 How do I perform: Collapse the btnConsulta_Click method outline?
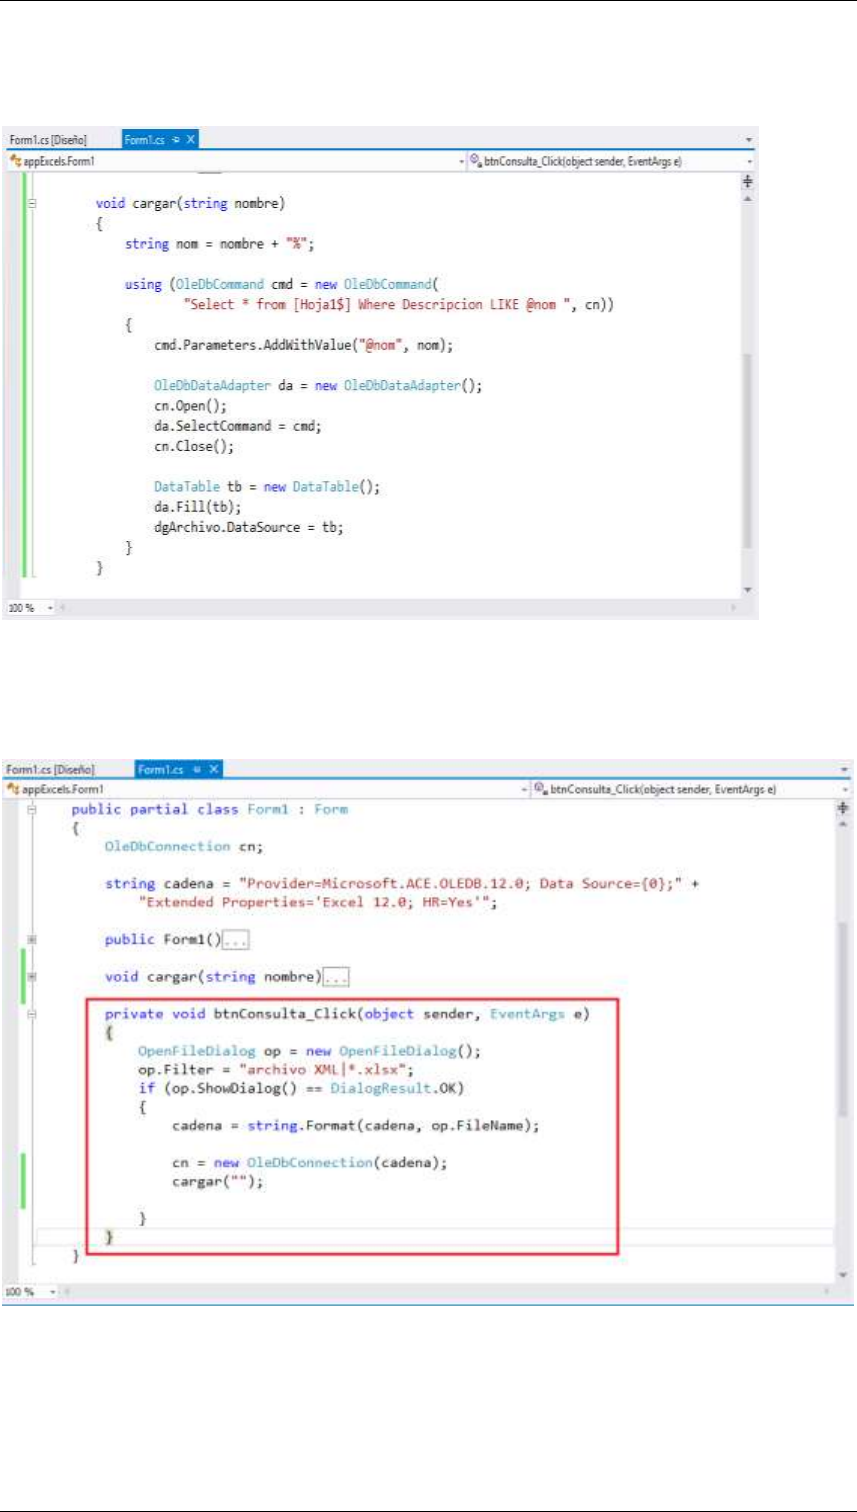[34, 1015]
